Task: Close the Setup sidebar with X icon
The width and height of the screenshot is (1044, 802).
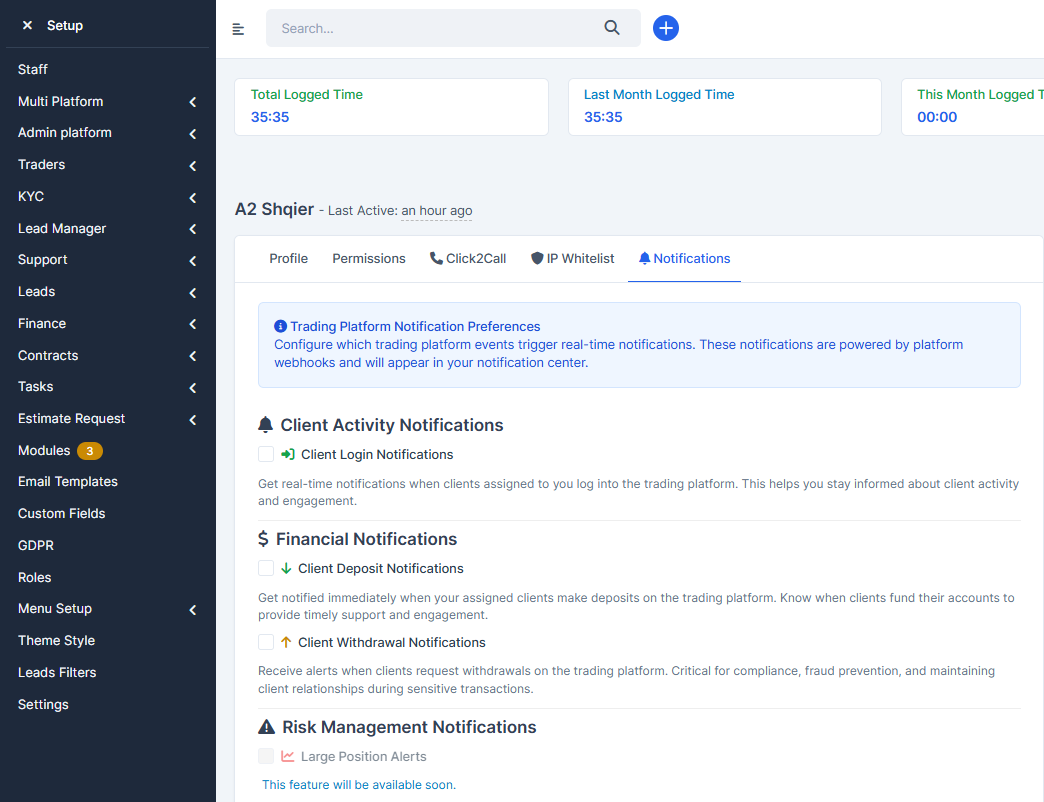Action: point(27,25)
